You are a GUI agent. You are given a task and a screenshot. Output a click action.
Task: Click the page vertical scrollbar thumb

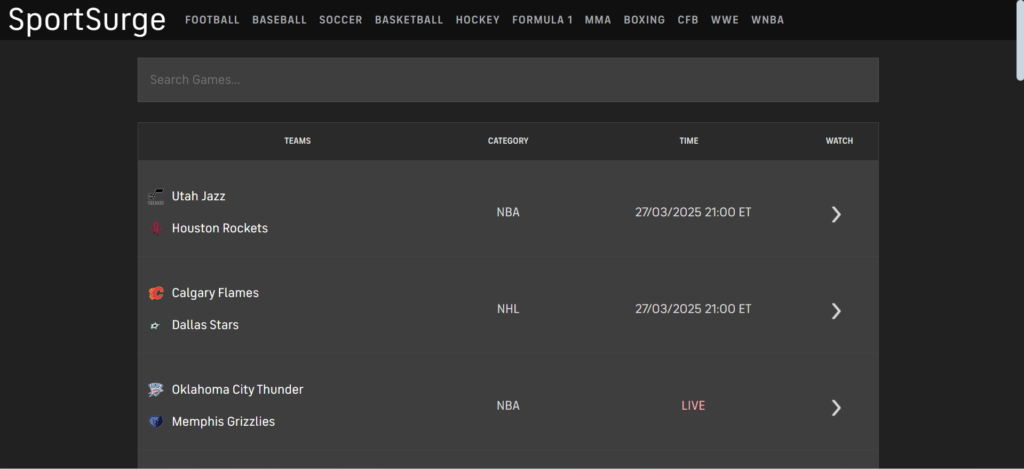coord(1020,40)
